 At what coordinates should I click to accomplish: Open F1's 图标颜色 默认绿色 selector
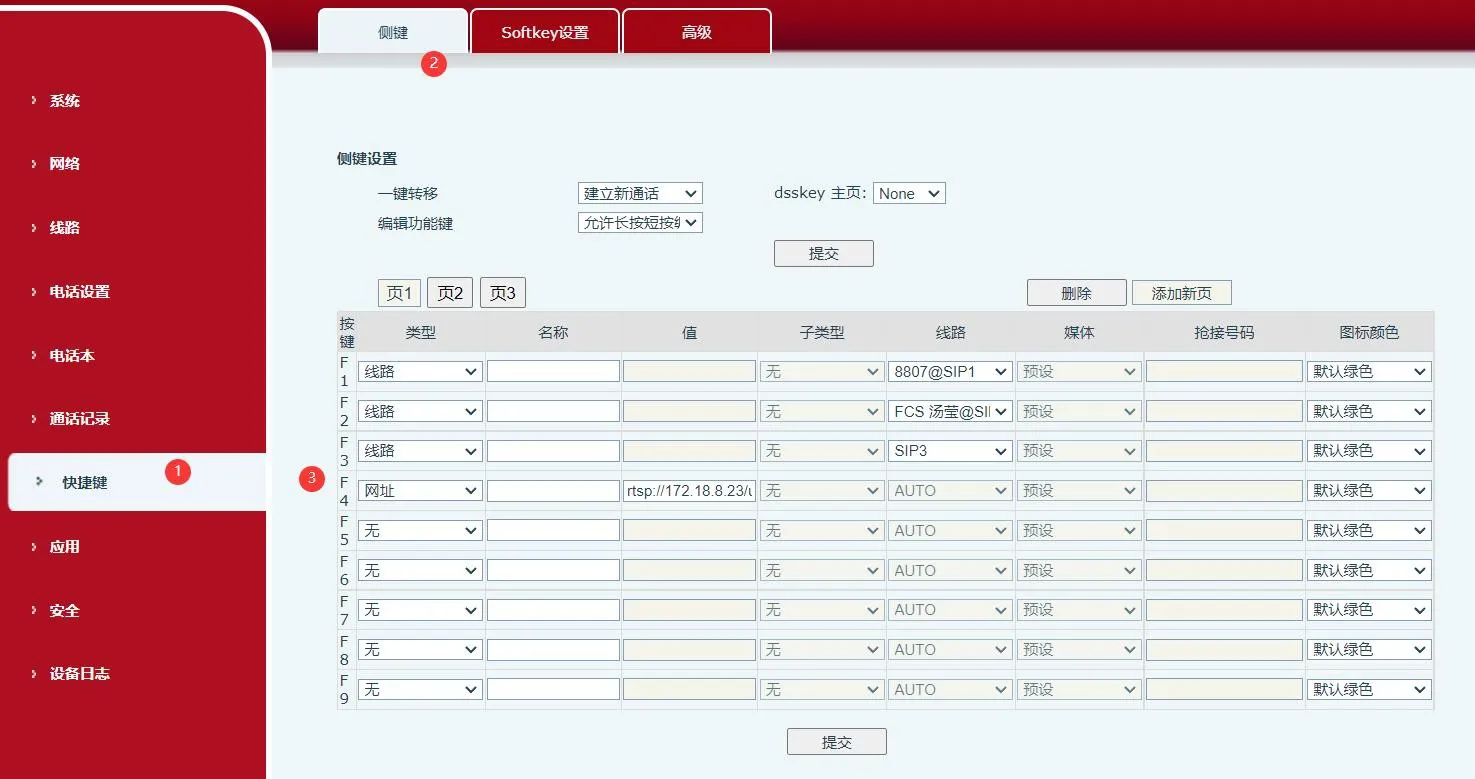tap(1369, 370)
